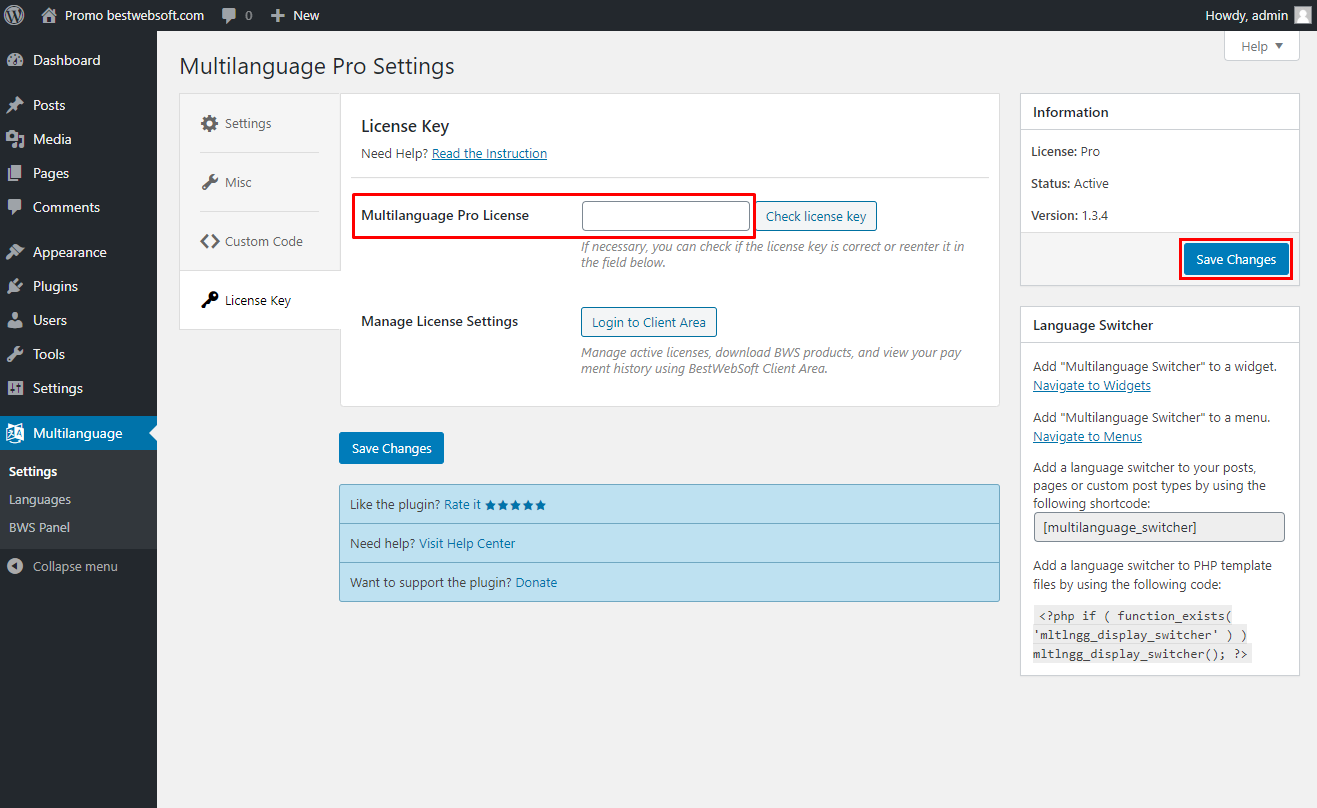Click the Appearance paintbrush icon

tap(15, 252)
